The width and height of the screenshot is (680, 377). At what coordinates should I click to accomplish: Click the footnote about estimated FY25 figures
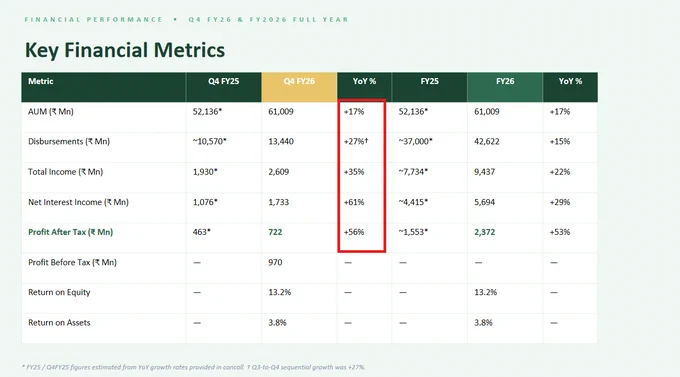pos(194,367)
